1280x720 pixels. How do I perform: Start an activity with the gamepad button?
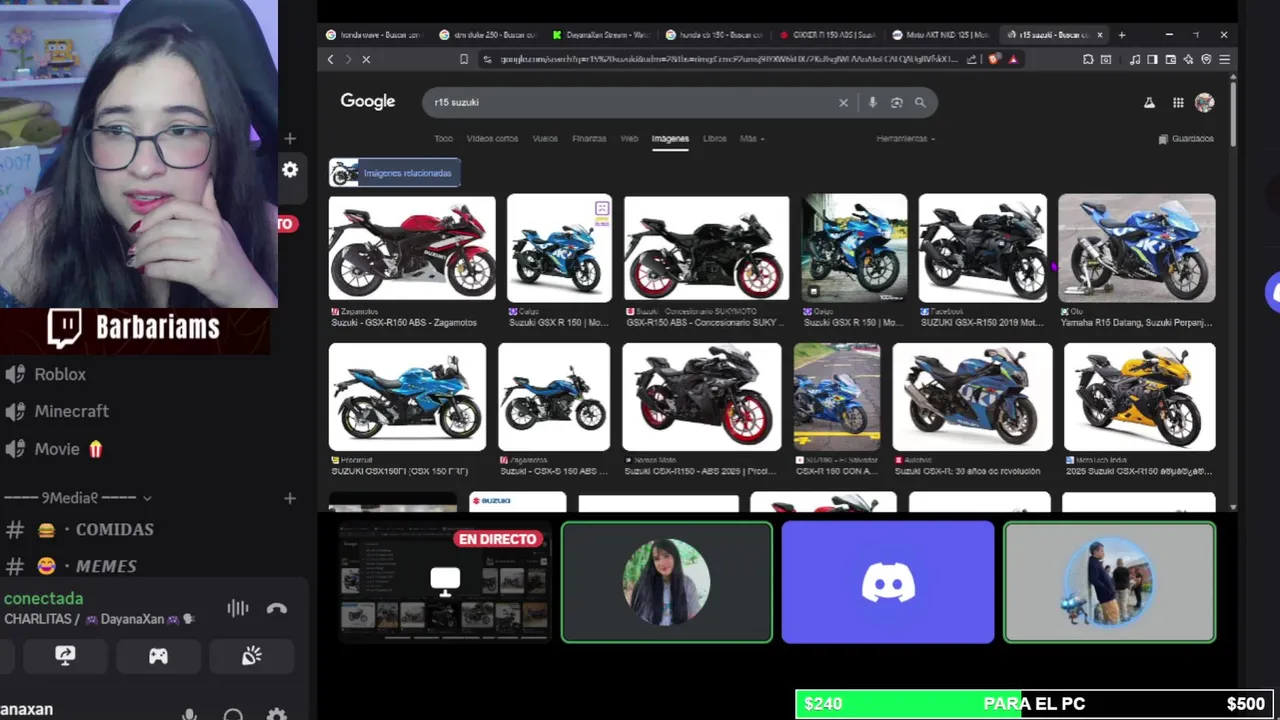[x=158, y=656]
